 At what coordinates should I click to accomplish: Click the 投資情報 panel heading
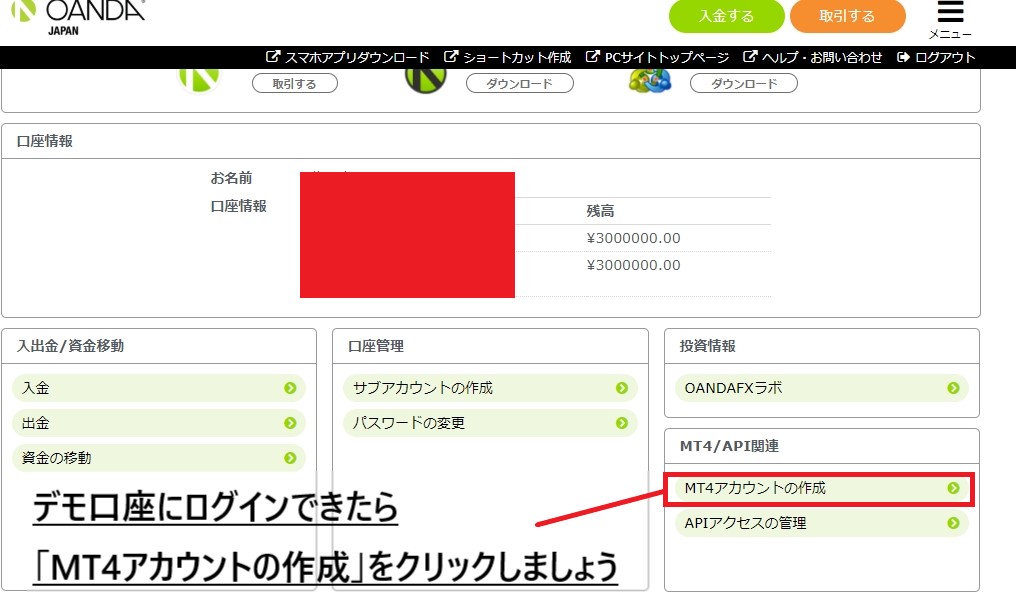tap(708, 345)
